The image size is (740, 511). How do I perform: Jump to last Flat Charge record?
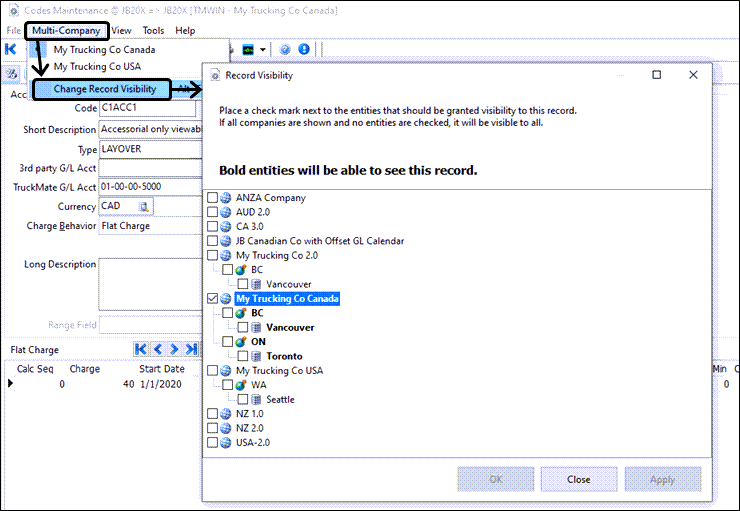pyautogui.click(x=190, y=349)
